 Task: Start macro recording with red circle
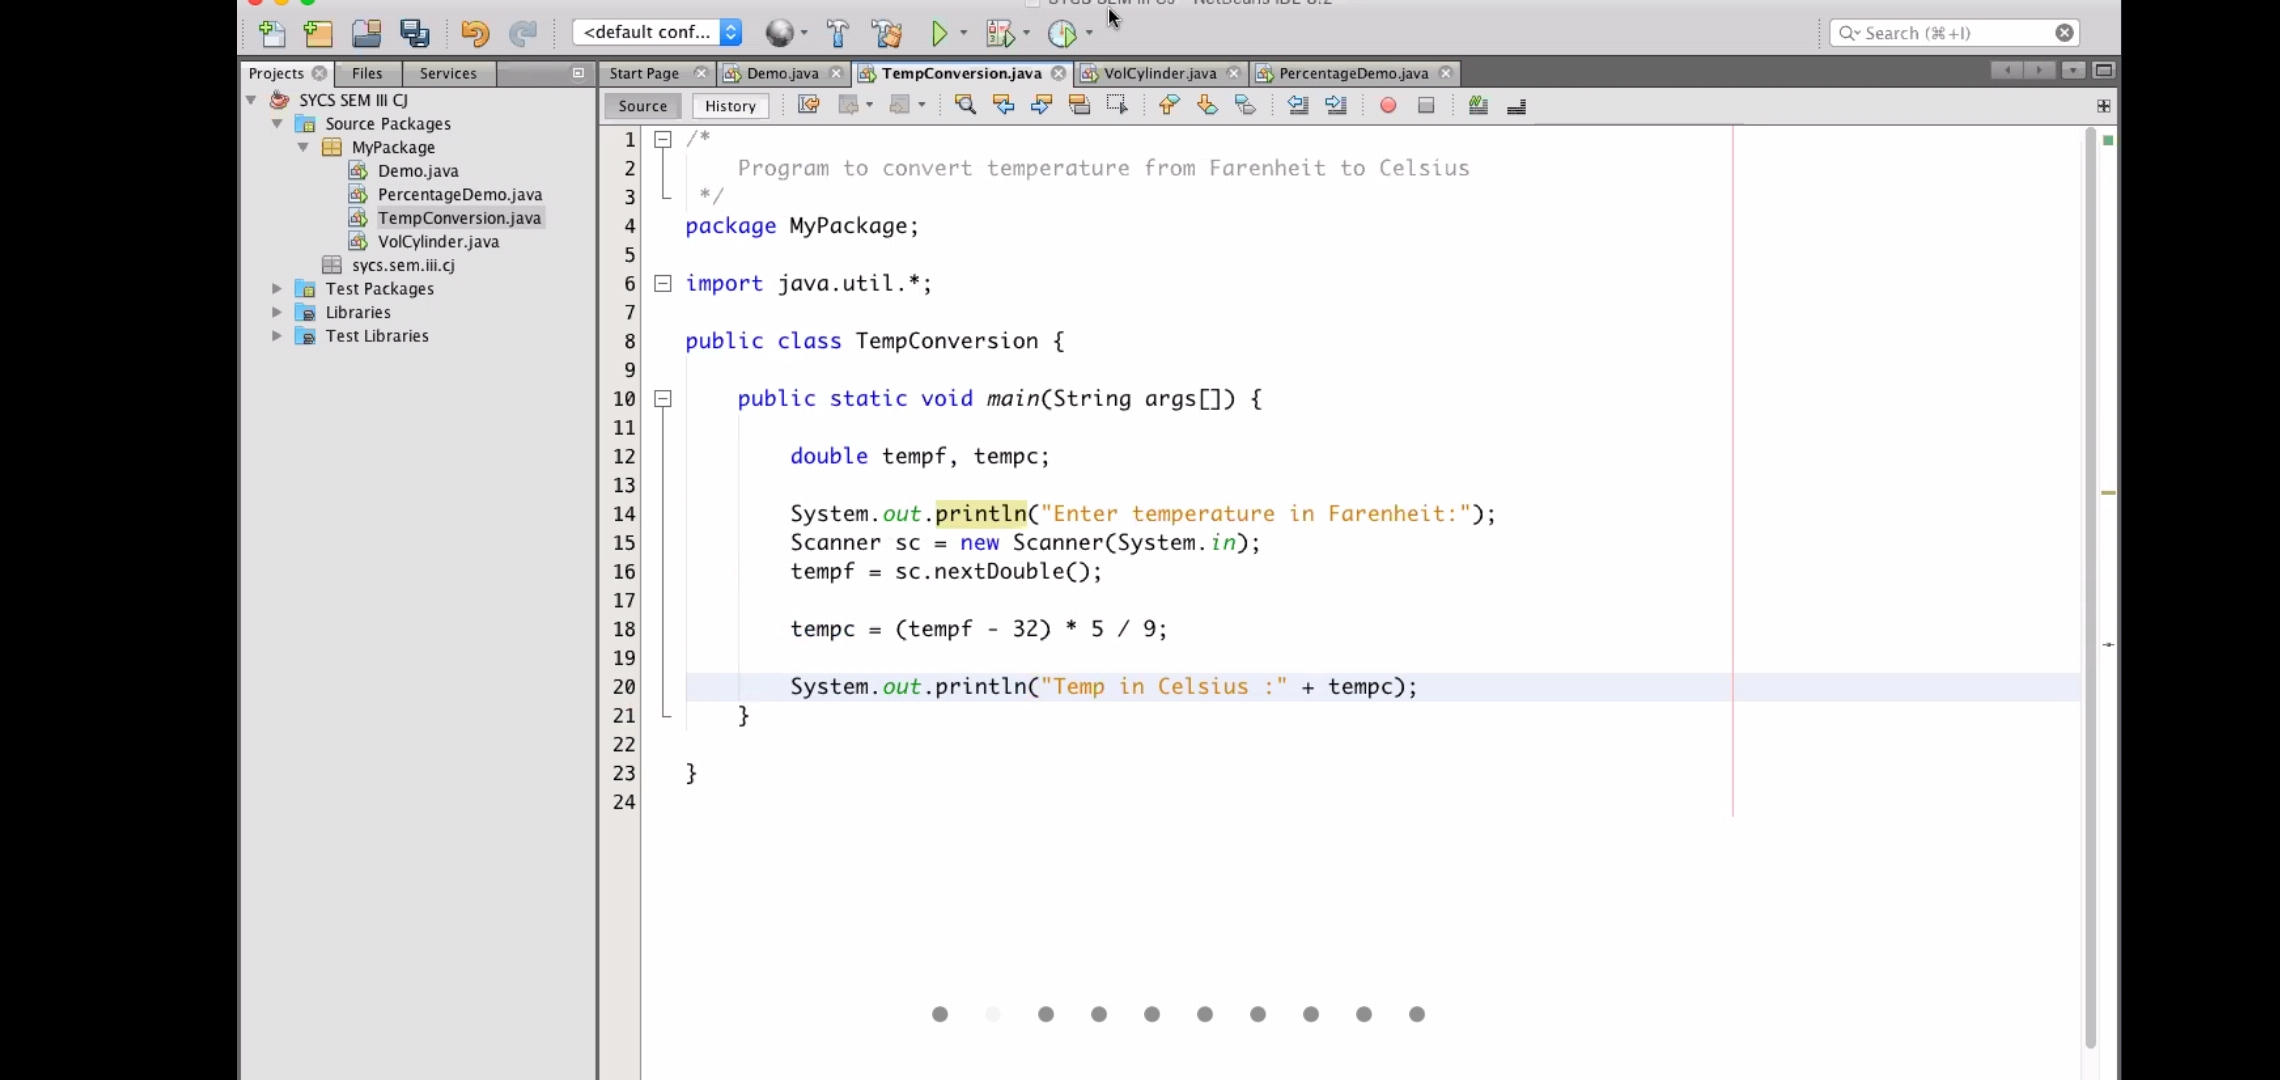(x=1388, y=105)
